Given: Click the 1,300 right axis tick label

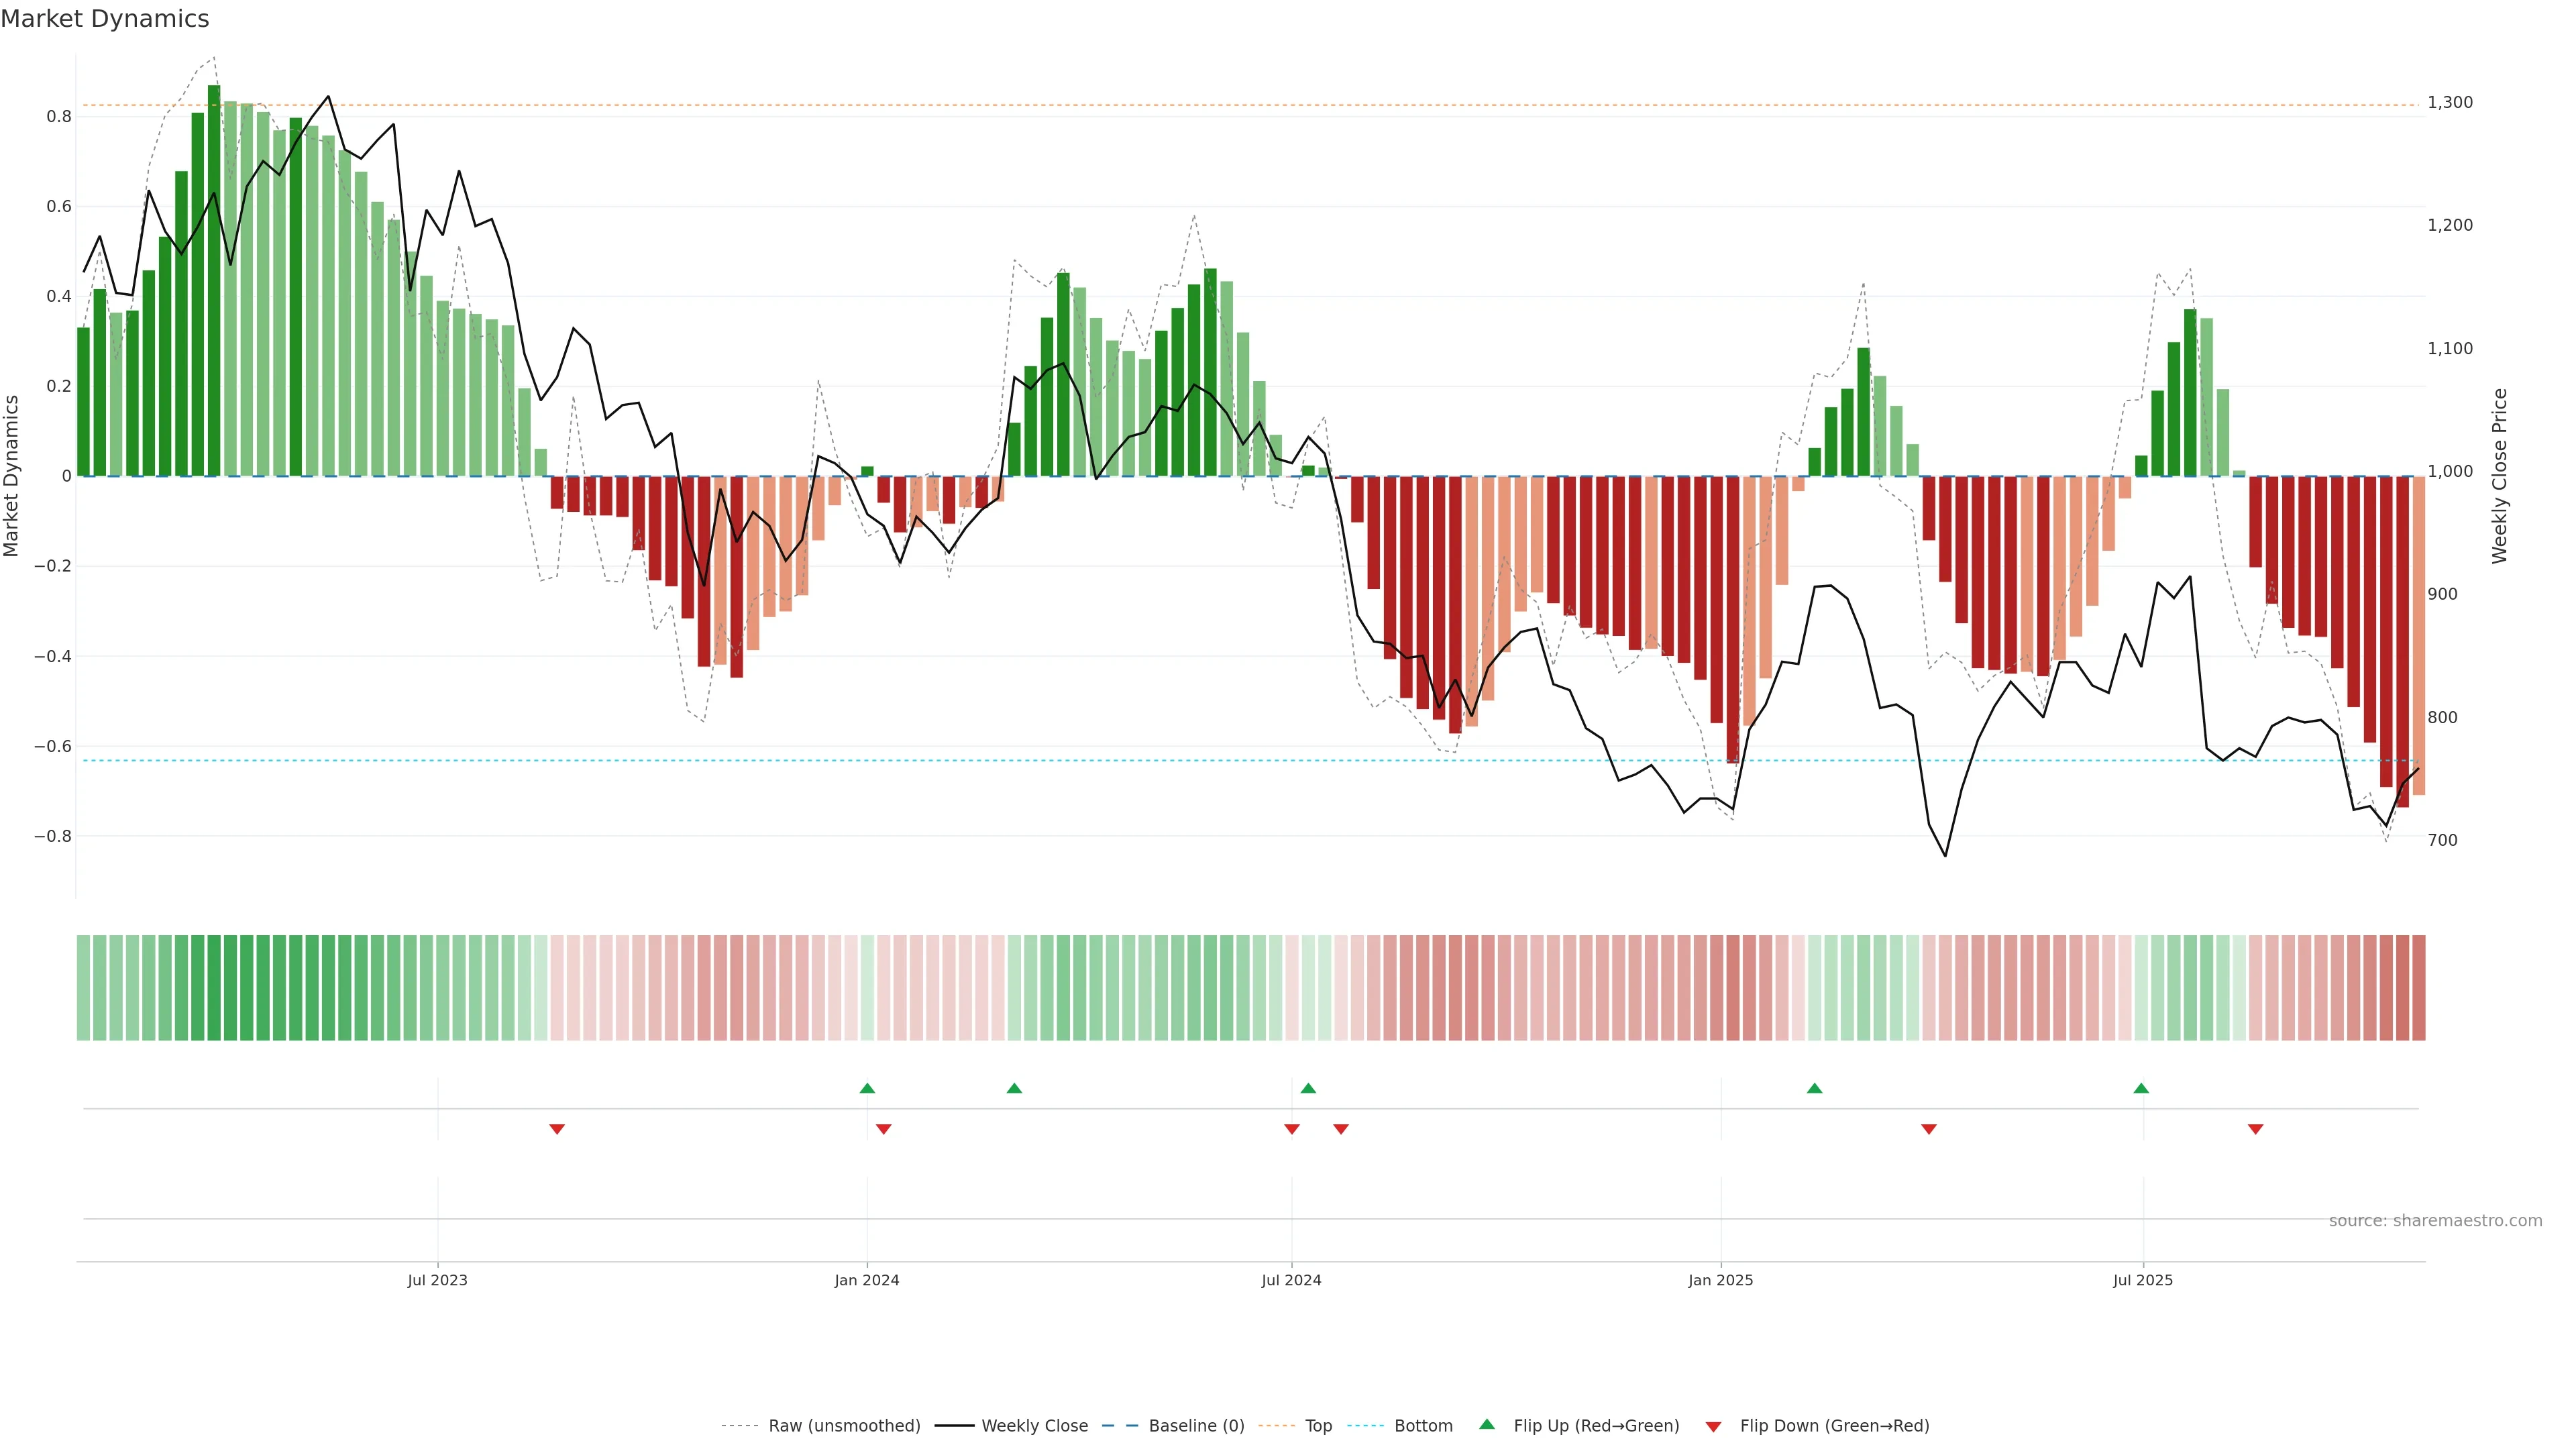Looking at the screenshot, I should click(x=2450, y=103).
